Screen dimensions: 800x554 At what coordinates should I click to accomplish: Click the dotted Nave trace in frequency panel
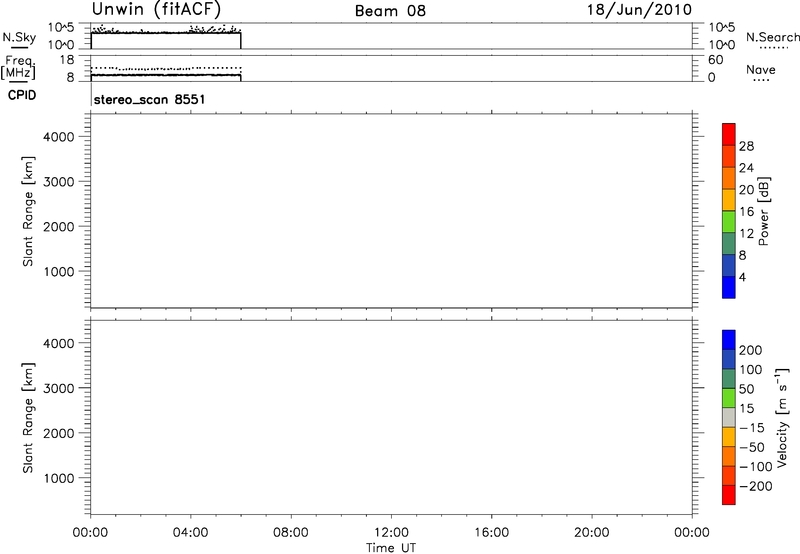pyautogui.click(x=166, y=68)
